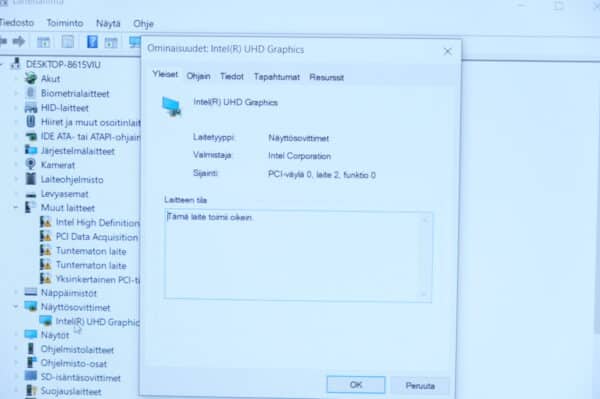Click the forward arrow toolbar icon
The image size is (600, 399).
(x=19, y=41)
